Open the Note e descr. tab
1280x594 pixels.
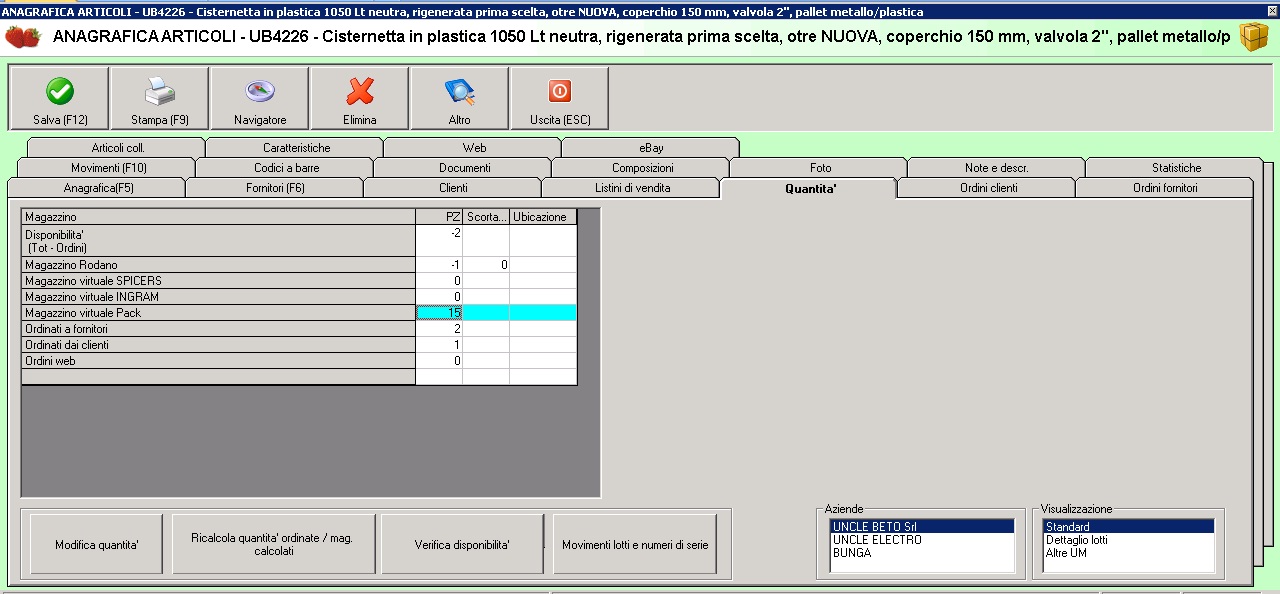click(x=997, y=168)
